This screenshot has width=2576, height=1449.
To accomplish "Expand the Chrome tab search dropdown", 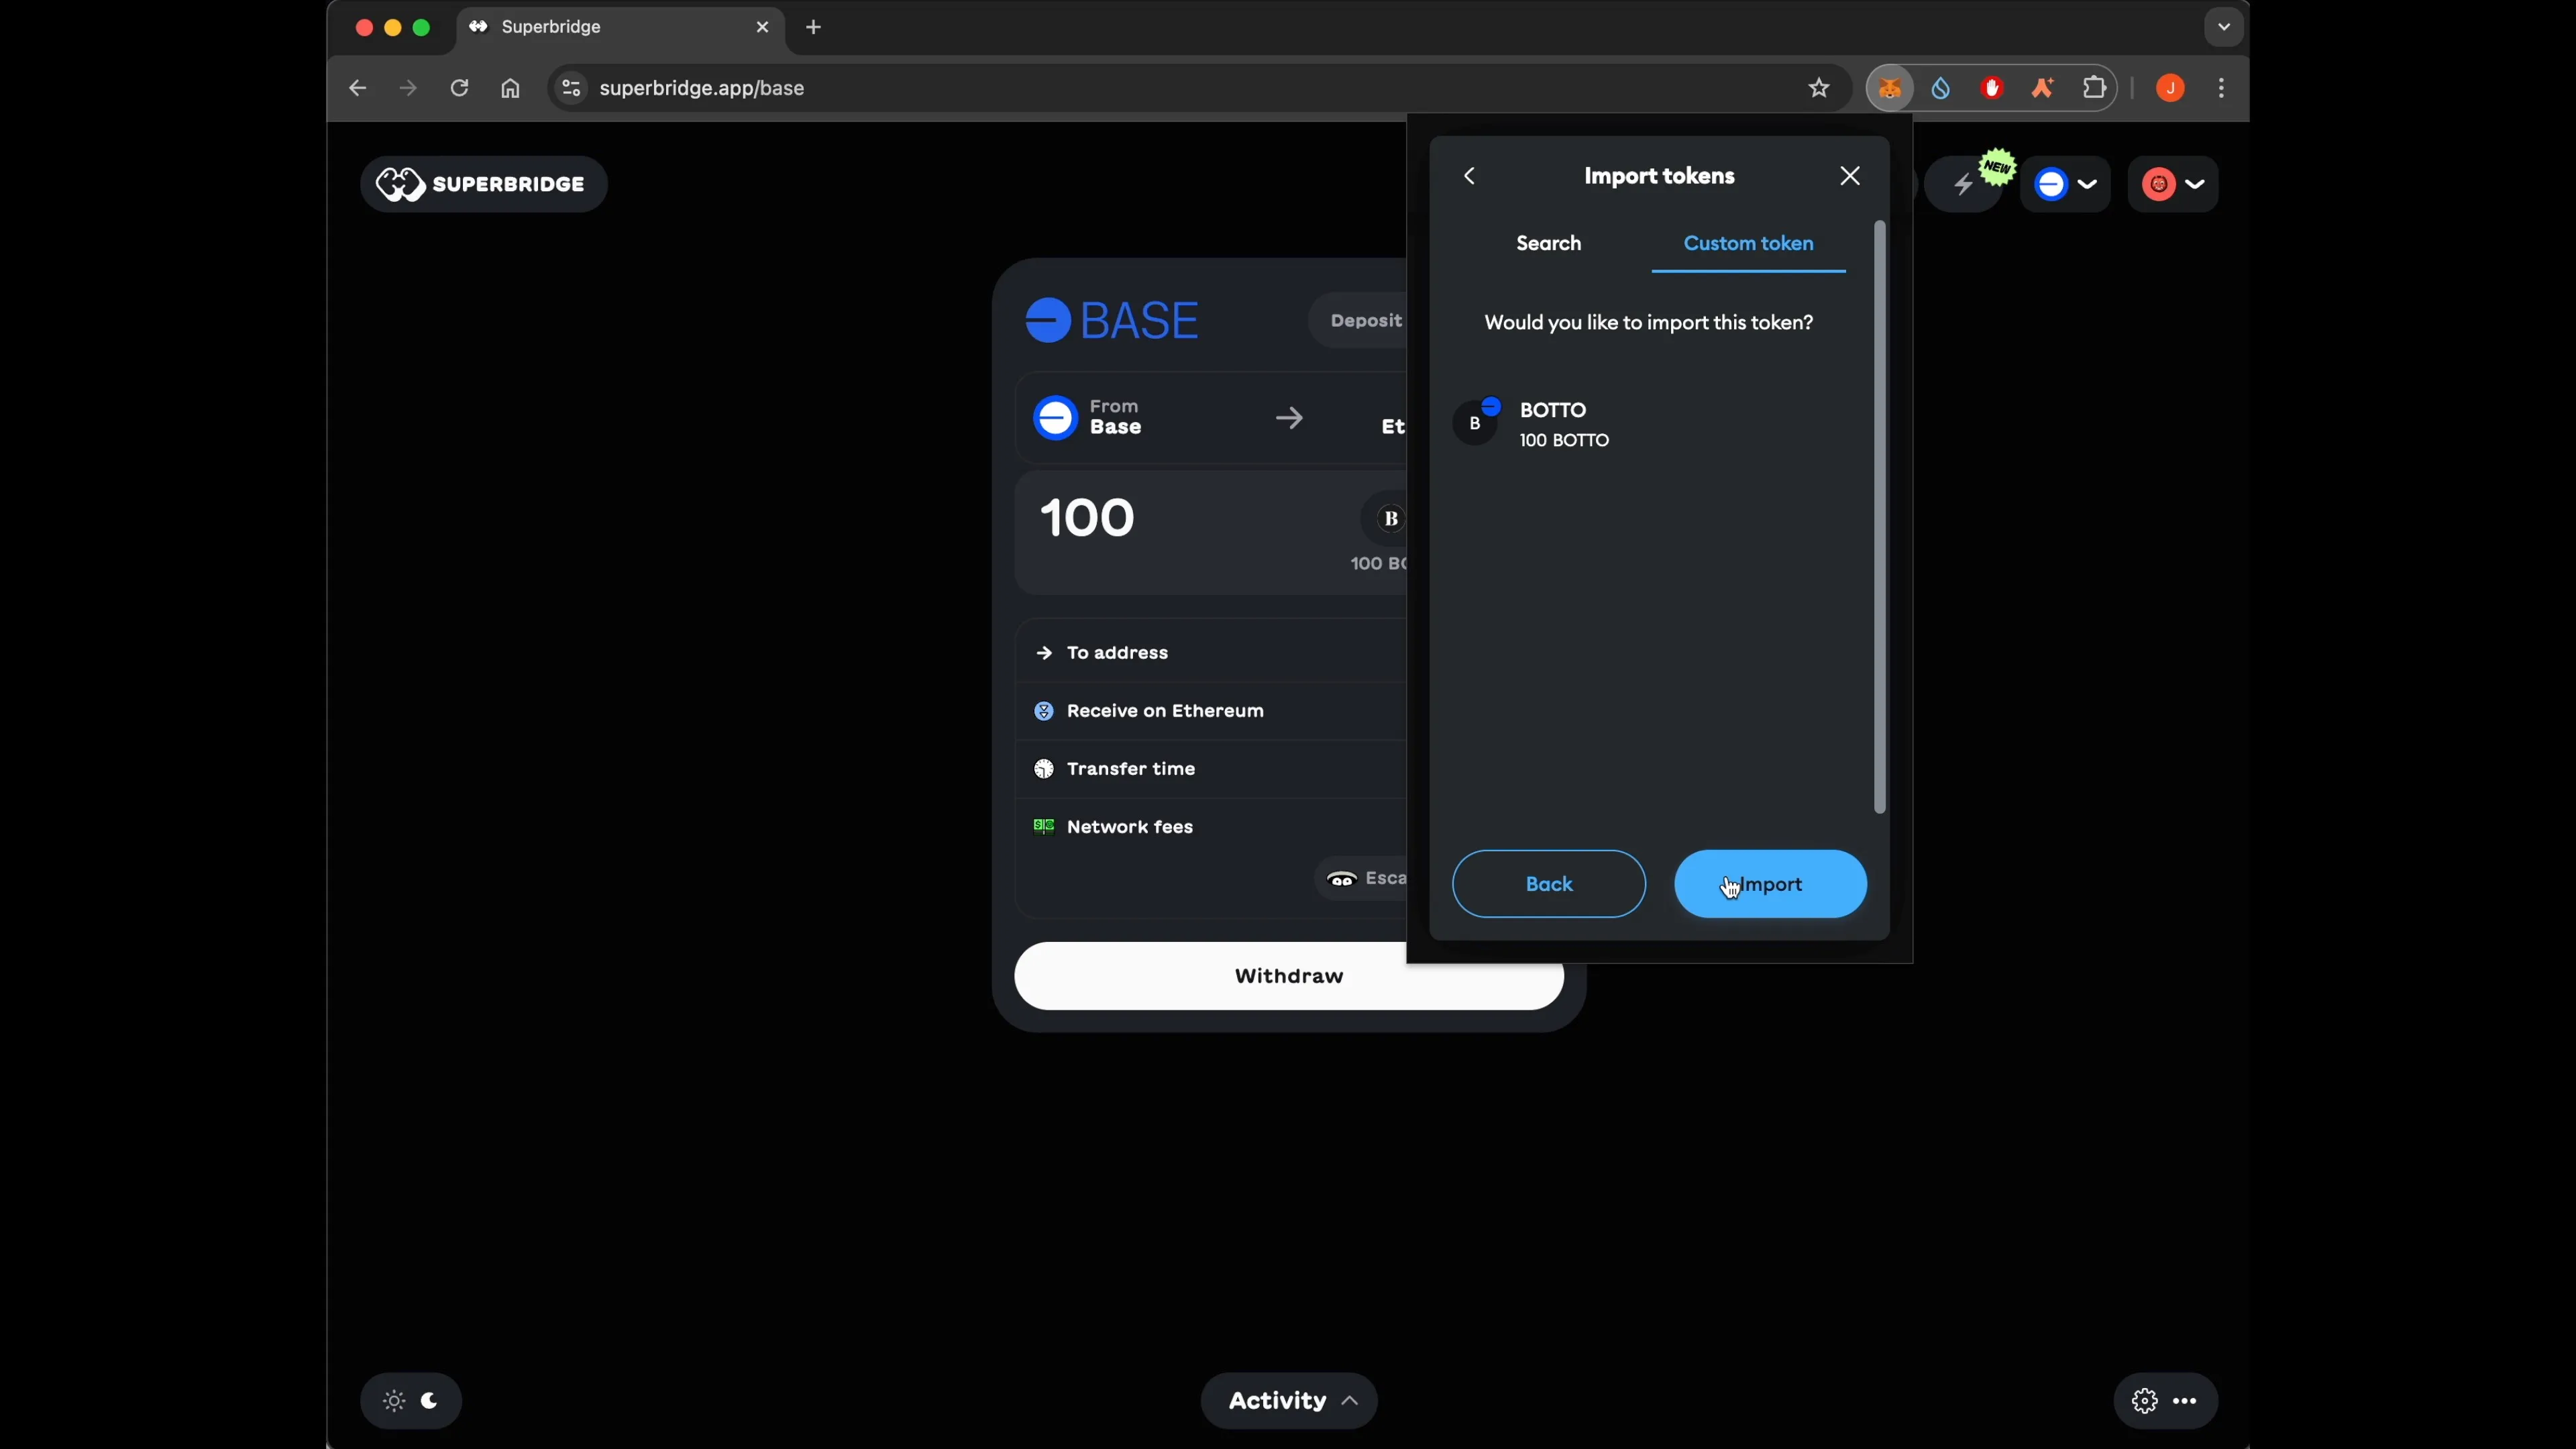I will [x=2223, y=27].
